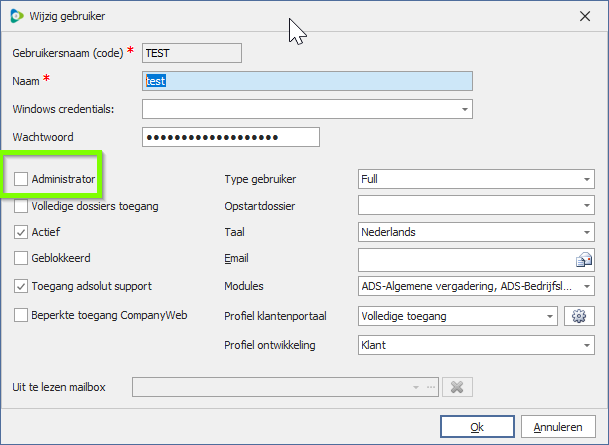Toggle the Geblokkeerd checkbox
Image resolution: width=609 pixels, height=445 pixels.
point(22,258)
